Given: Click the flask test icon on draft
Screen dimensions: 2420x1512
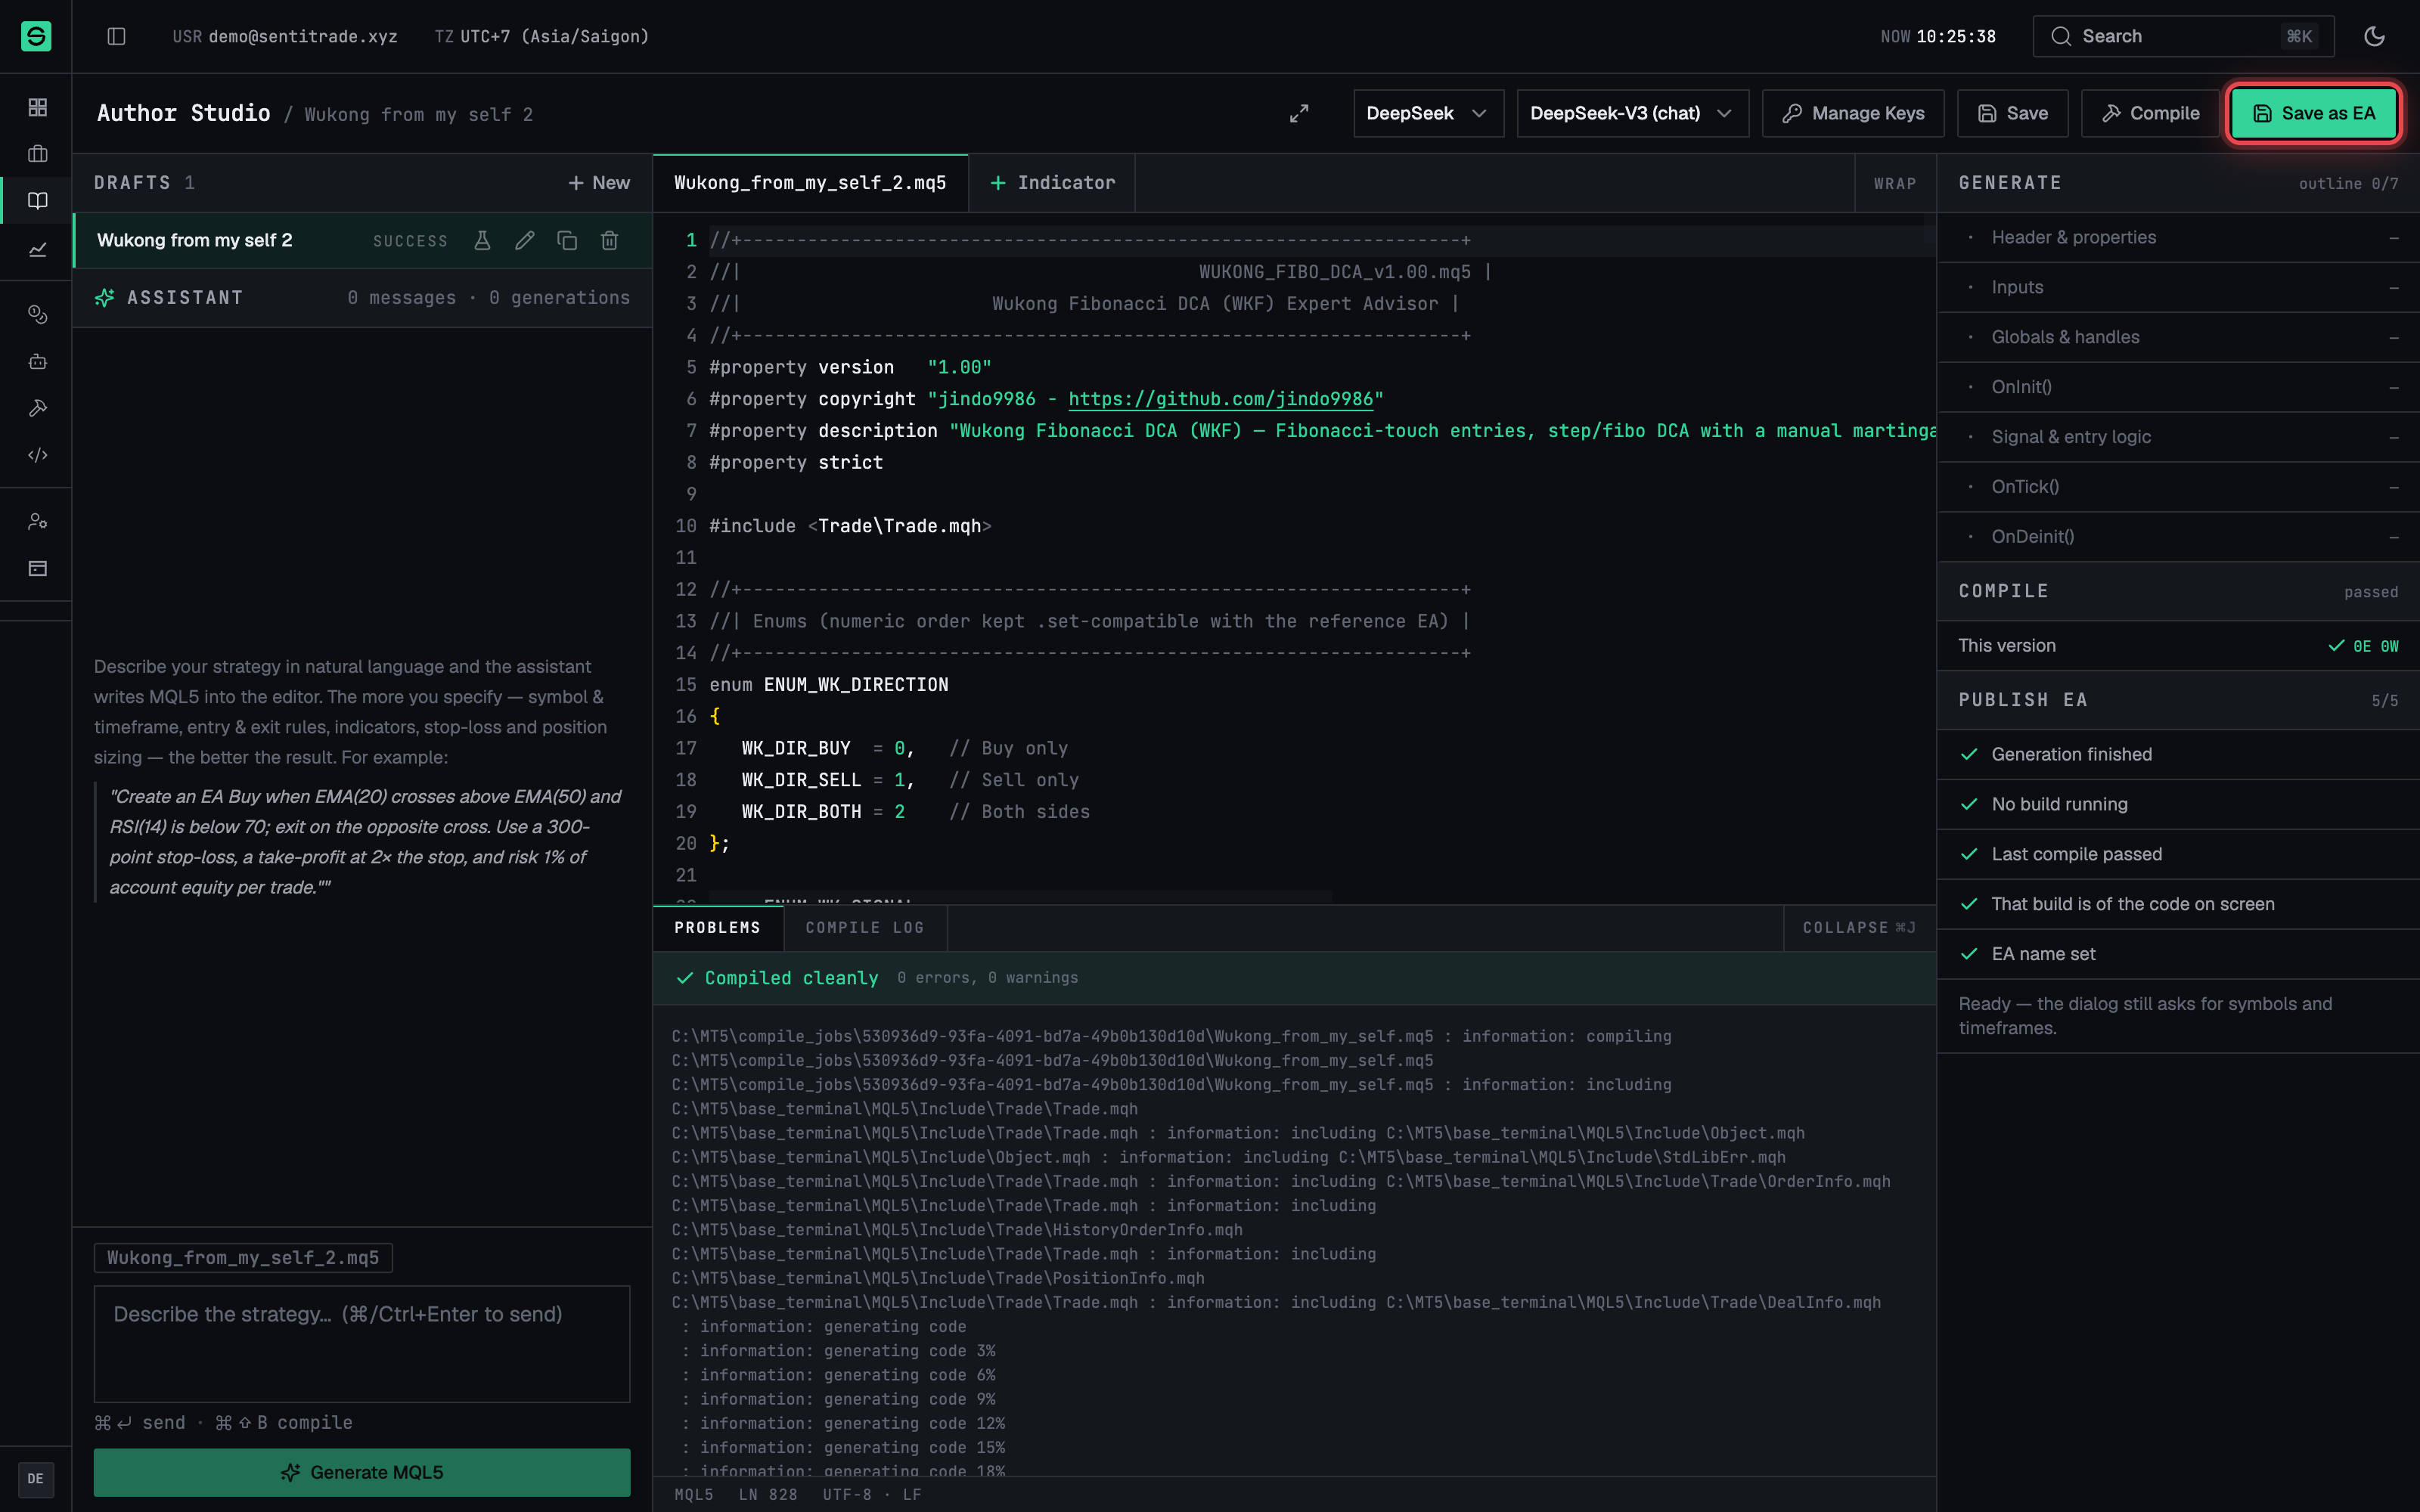Looking at the screenshot, I should (482, 240).
